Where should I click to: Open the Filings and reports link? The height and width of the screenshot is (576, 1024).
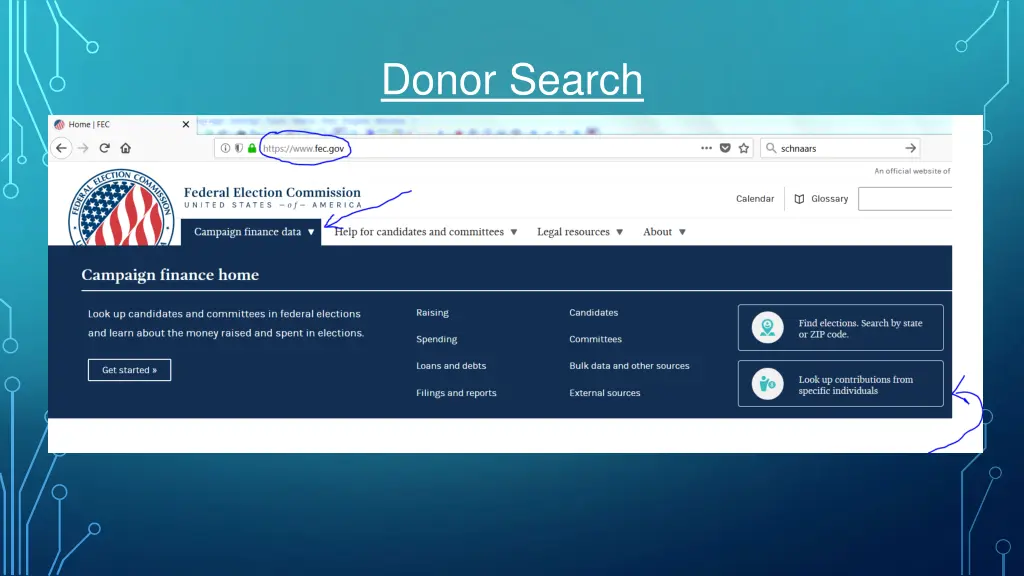tap(456, 392)
